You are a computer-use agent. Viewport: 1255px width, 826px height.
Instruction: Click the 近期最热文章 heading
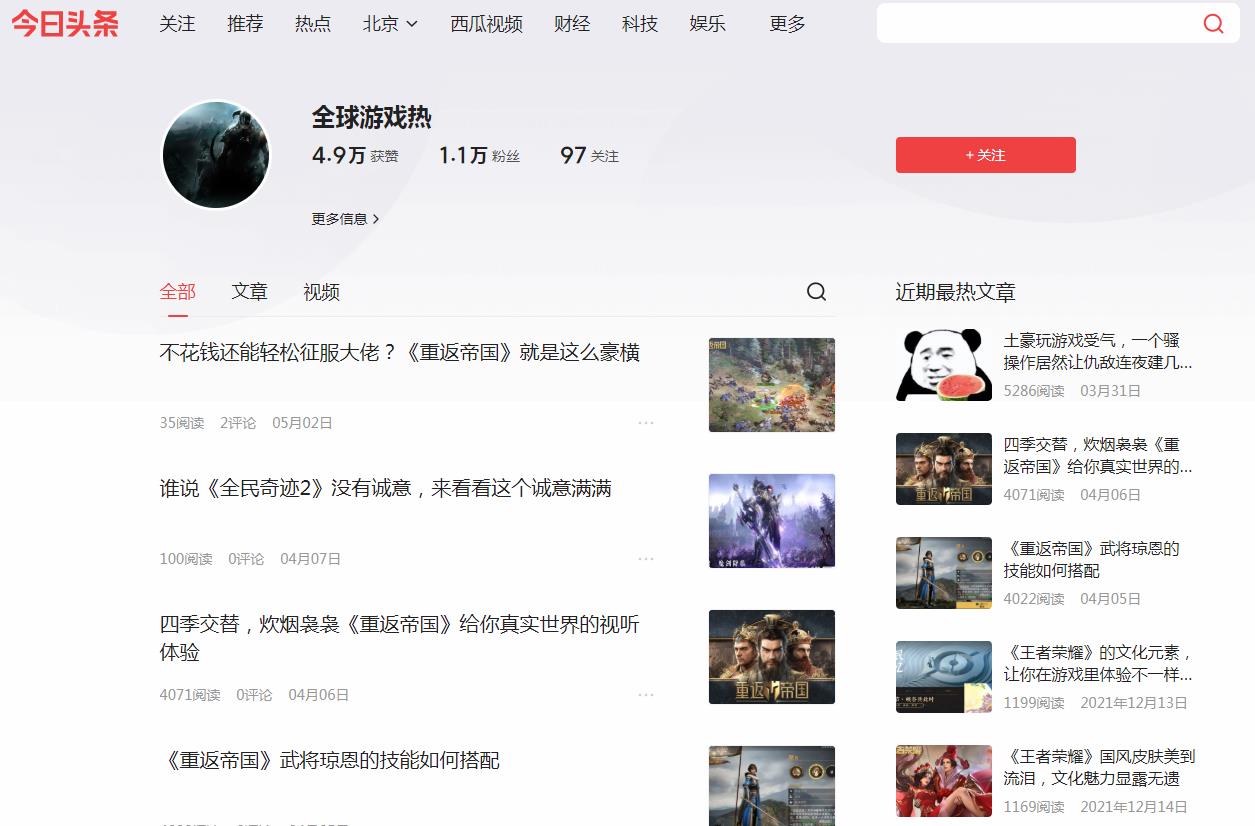tap(955, 292)
